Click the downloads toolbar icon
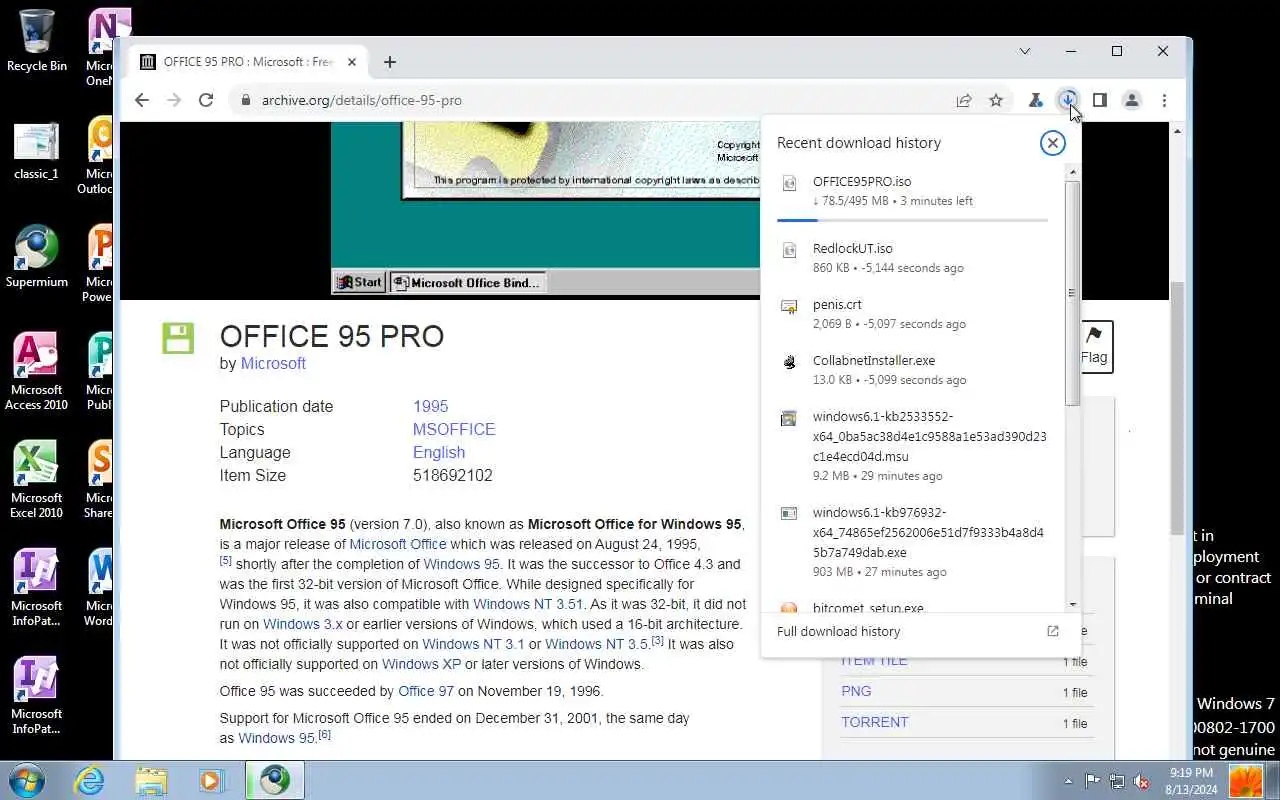 [1068, 100]
